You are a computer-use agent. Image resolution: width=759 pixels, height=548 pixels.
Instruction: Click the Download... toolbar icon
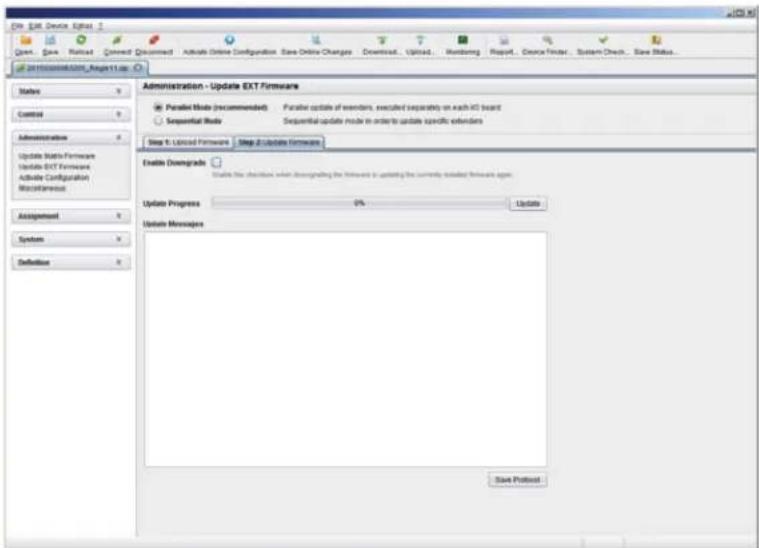(x=381, y=40)
